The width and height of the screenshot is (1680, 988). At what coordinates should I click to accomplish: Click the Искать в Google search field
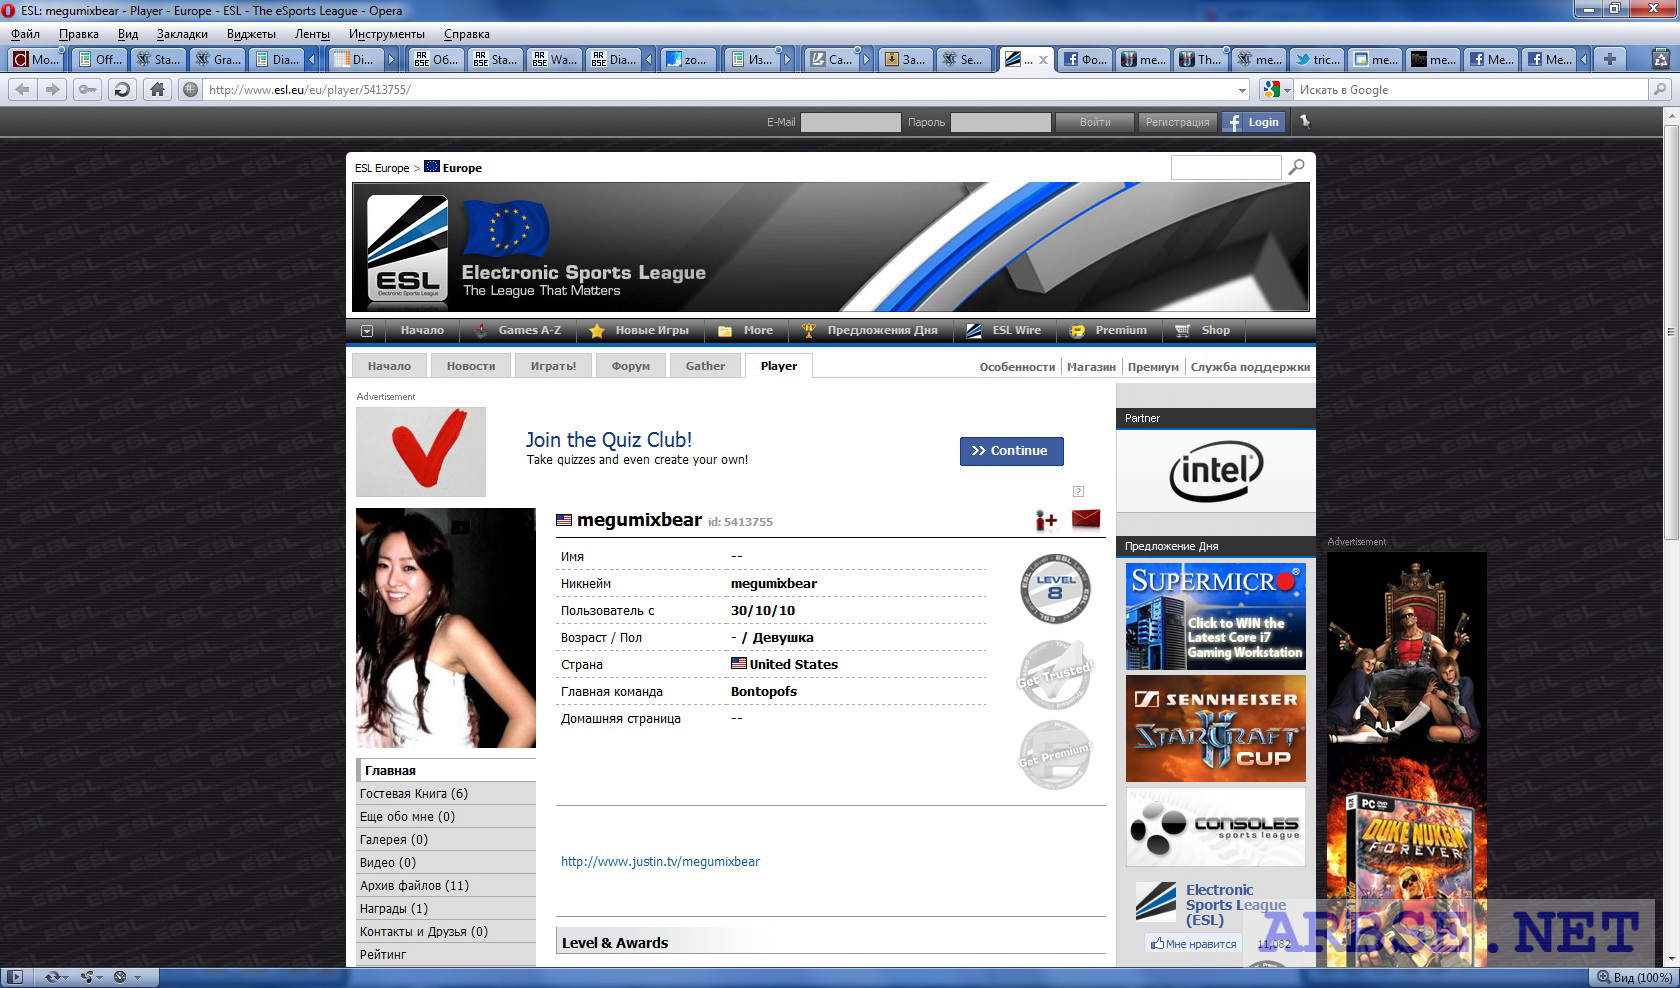tap(1470, 90)
